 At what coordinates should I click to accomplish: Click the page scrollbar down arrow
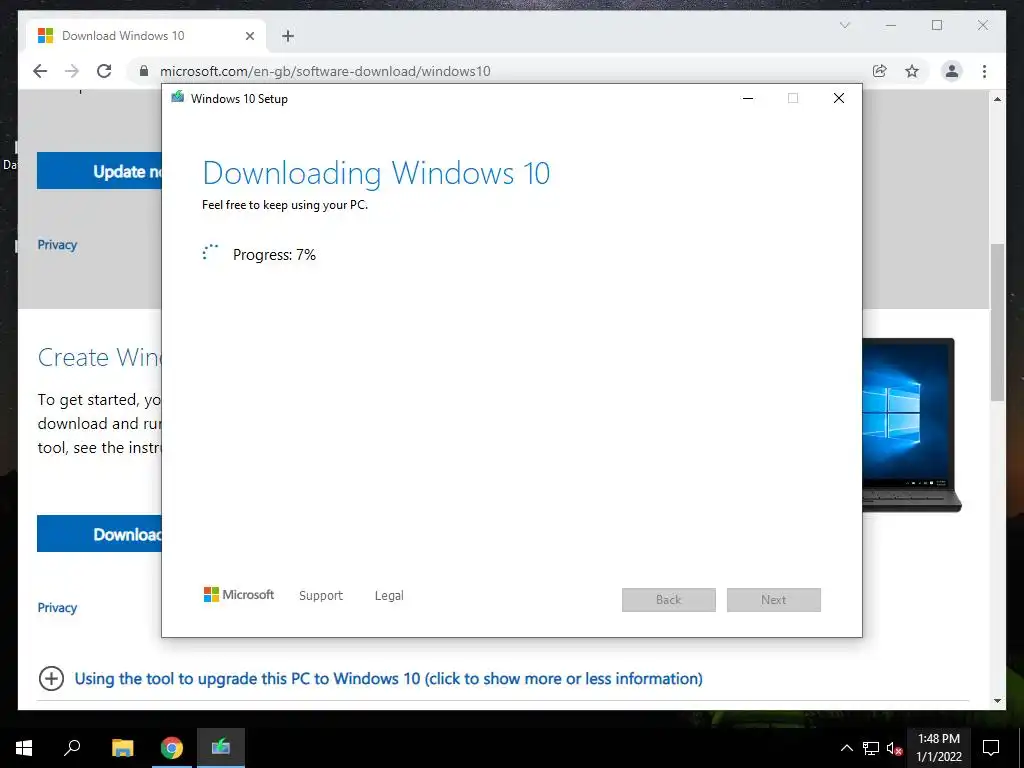point(997,701)
